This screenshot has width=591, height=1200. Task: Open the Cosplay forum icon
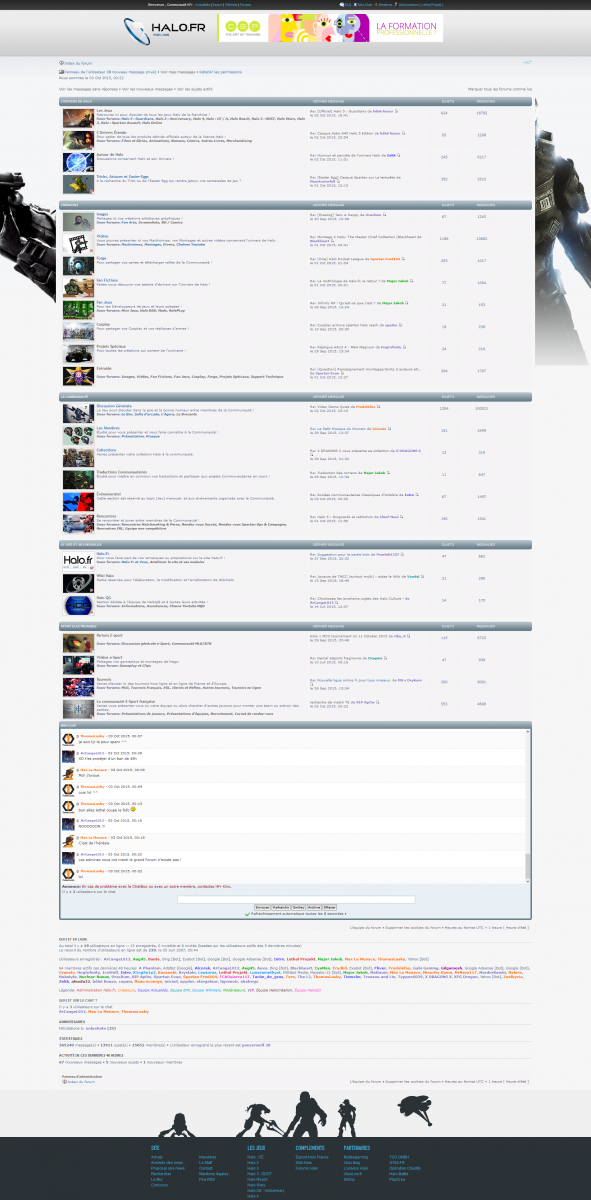coord(79,330)
